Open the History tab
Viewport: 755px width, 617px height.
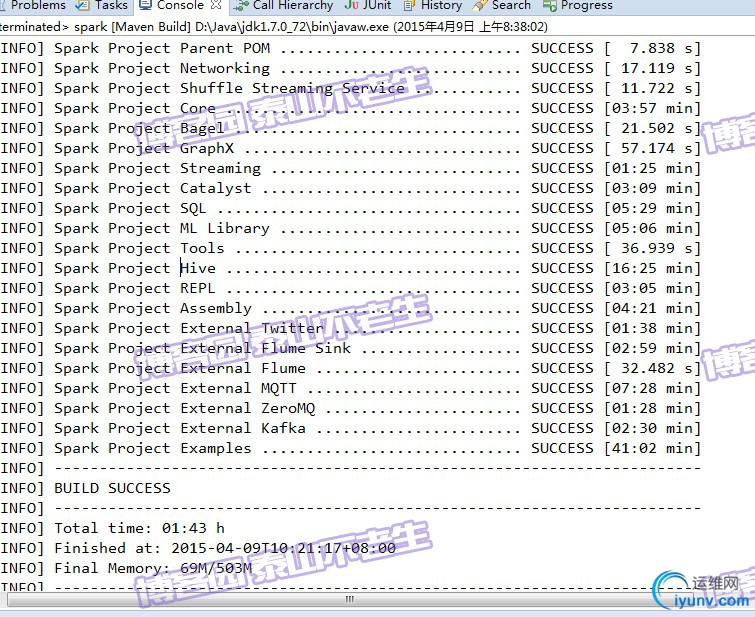(x=433, y=5)
